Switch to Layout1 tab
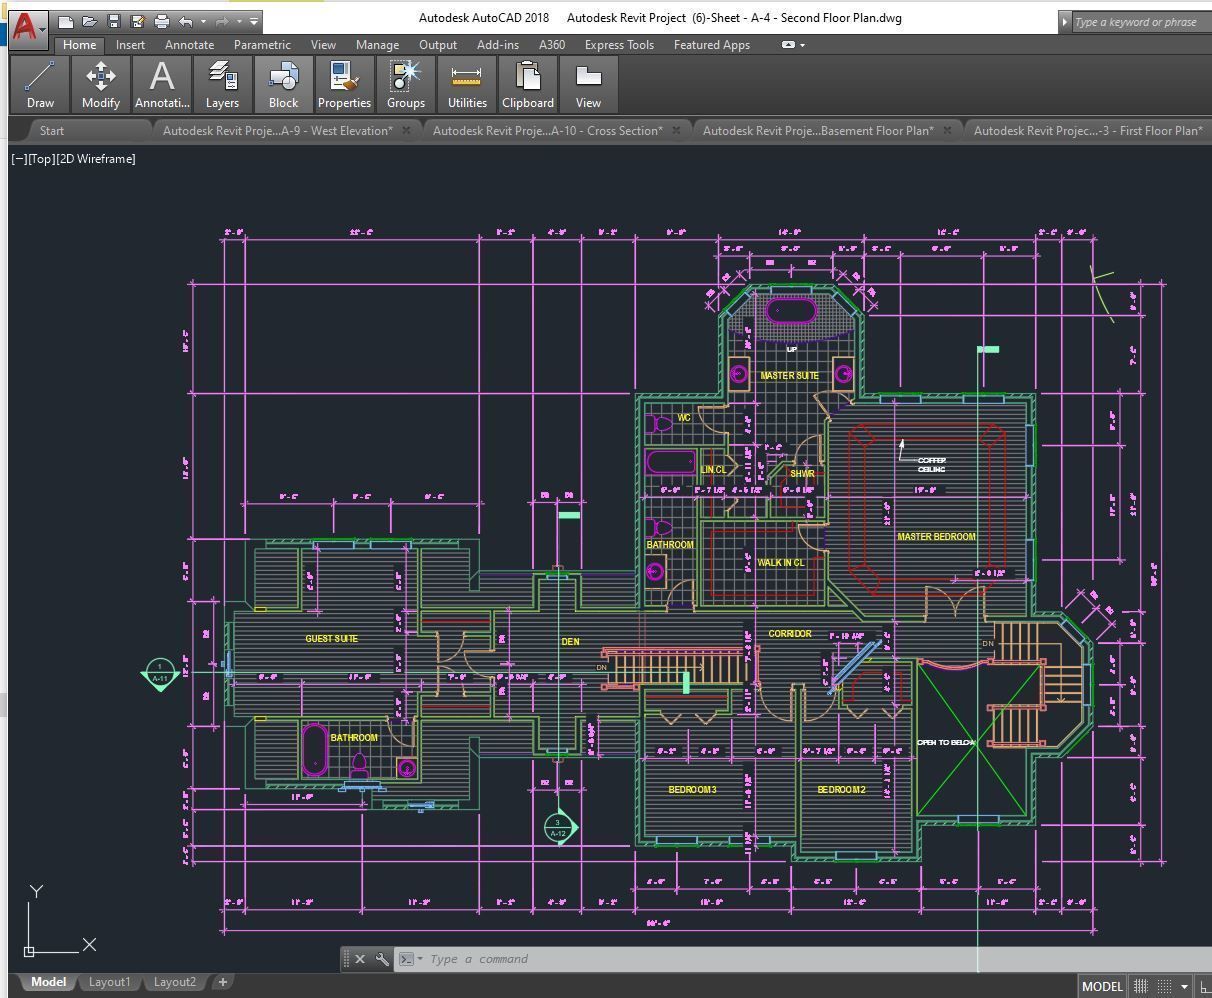 [110, 982]
